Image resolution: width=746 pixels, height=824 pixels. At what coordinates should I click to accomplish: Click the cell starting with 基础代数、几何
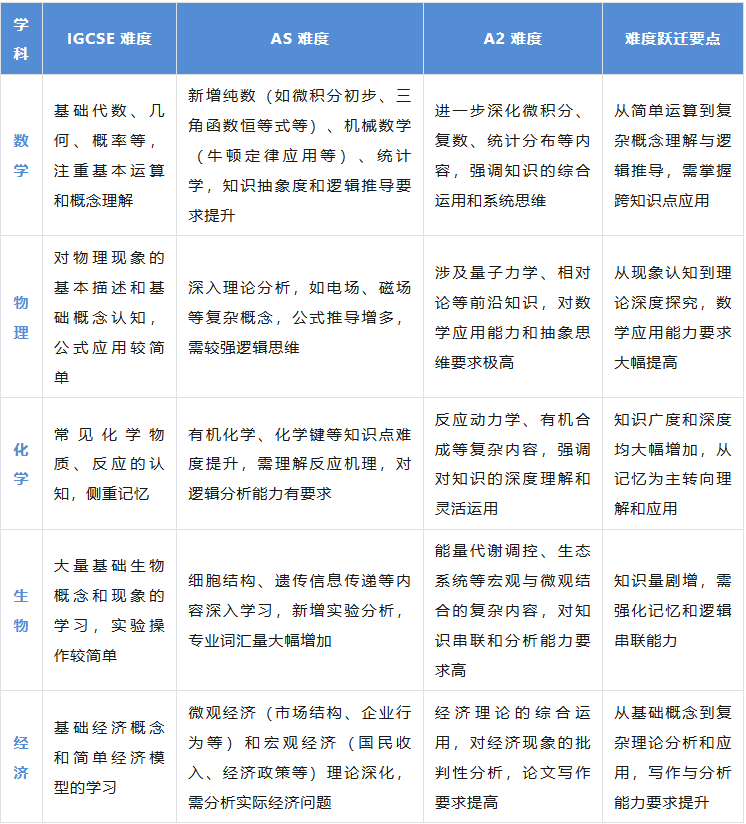tap(109, 155)
